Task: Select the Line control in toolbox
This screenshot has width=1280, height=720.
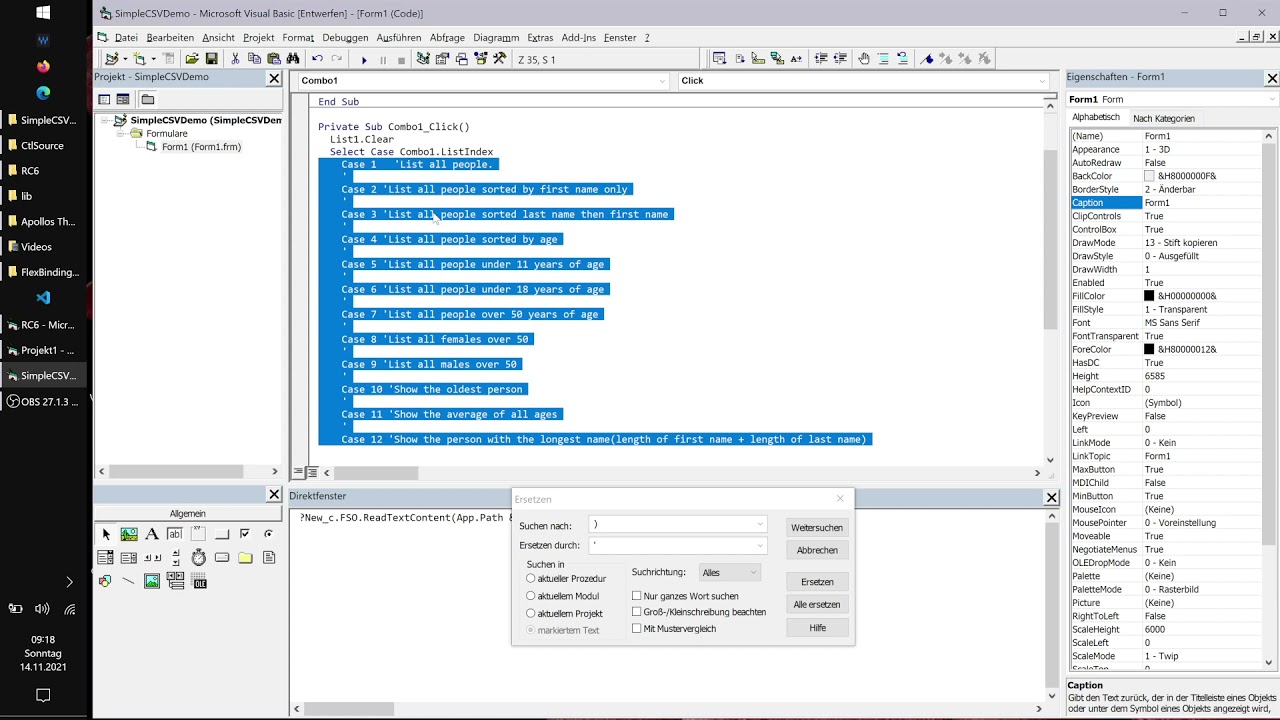Action: click(x=128, y=581)
